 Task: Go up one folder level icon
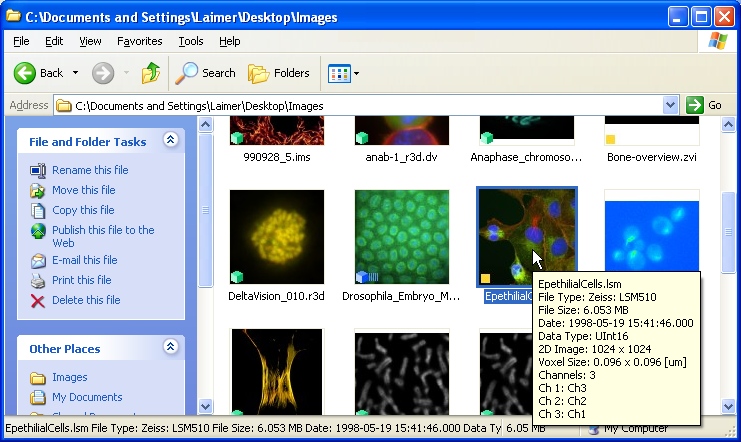[x=151, y=73]
